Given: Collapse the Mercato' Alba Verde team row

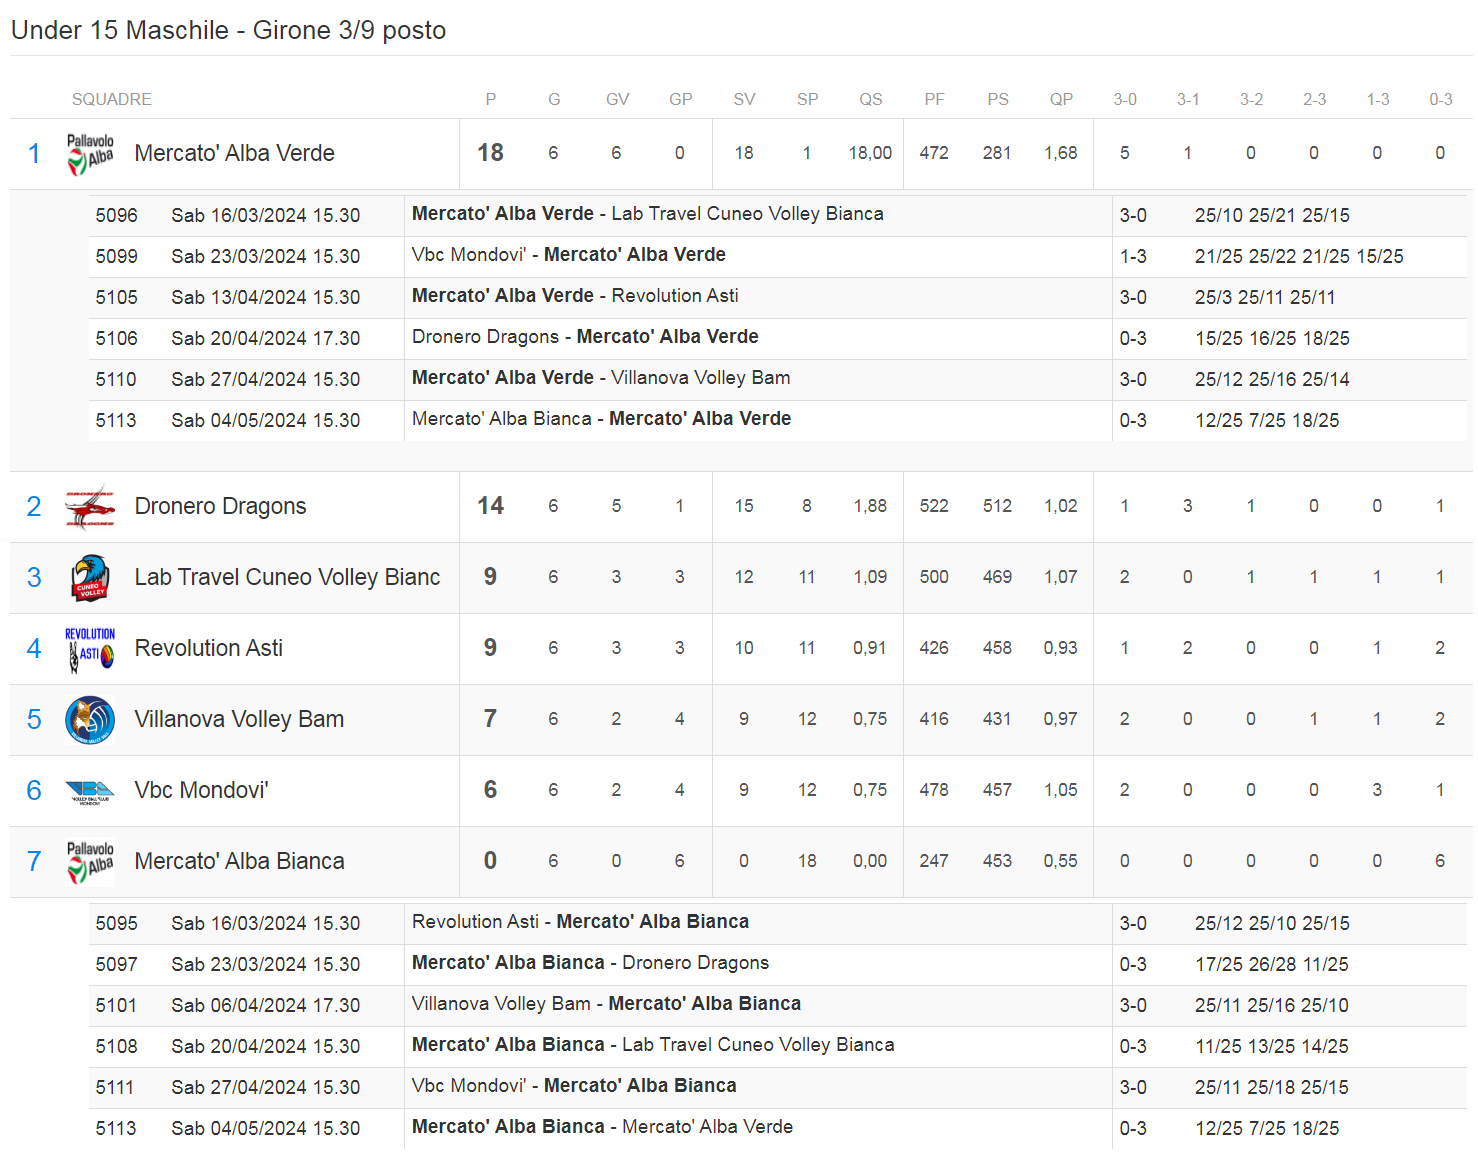Looking at the screenshot, I should pos(741,154).
